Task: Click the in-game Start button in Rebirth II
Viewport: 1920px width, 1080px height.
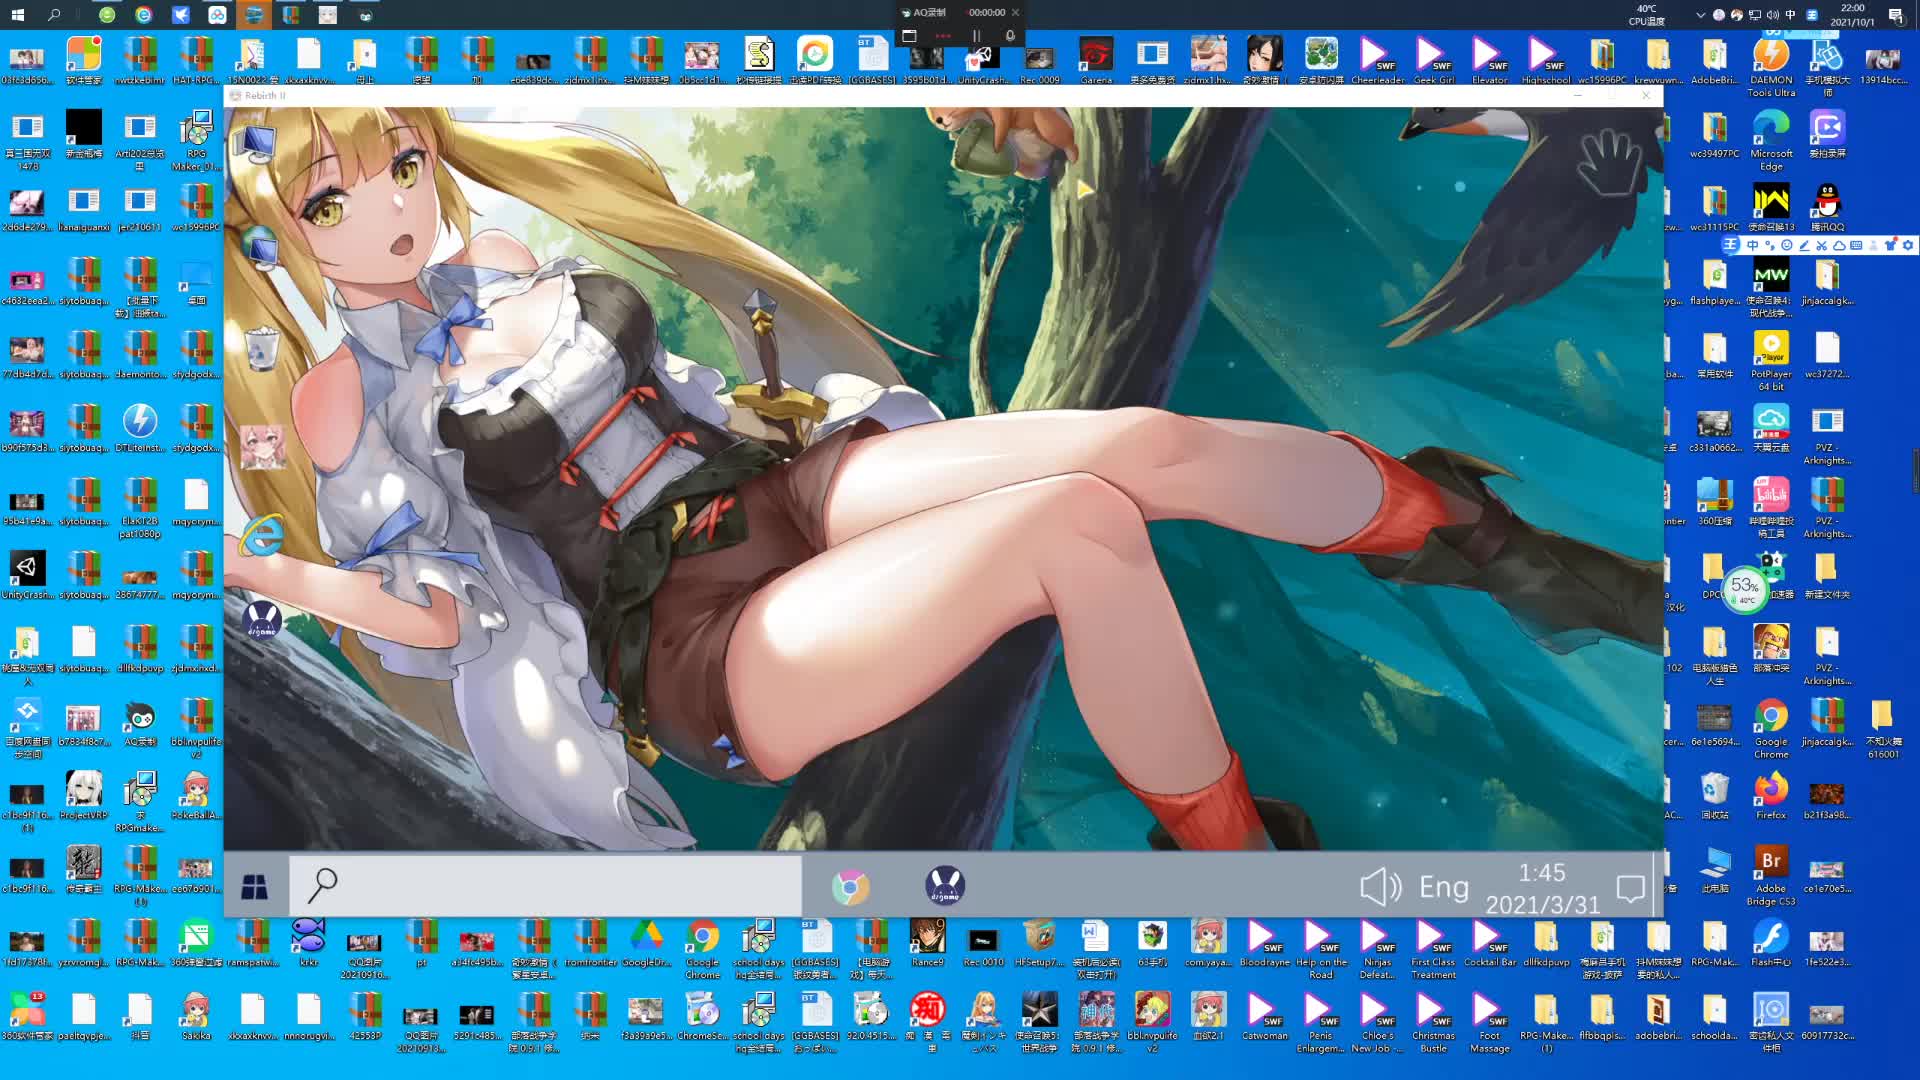Action: 254,886
